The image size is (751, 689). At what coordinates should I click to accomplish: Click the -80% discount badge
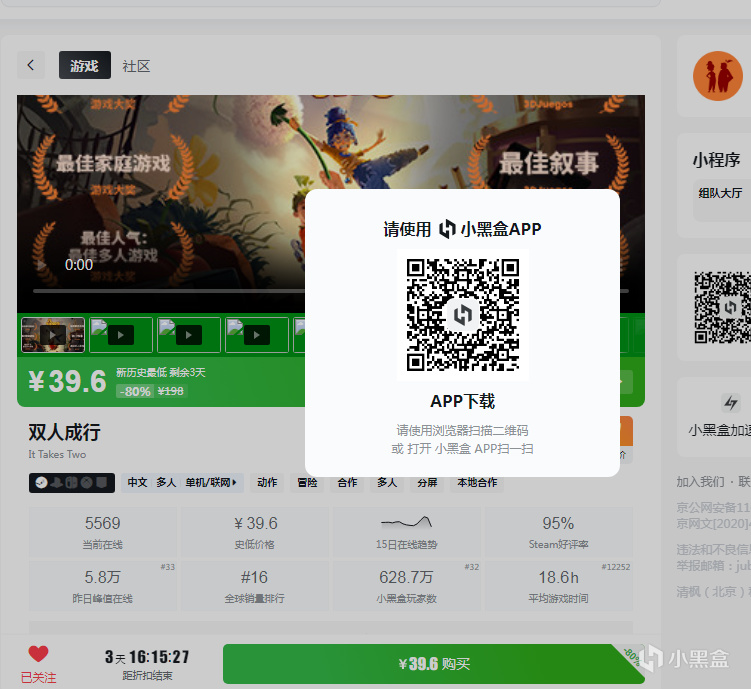coord(135,391)
